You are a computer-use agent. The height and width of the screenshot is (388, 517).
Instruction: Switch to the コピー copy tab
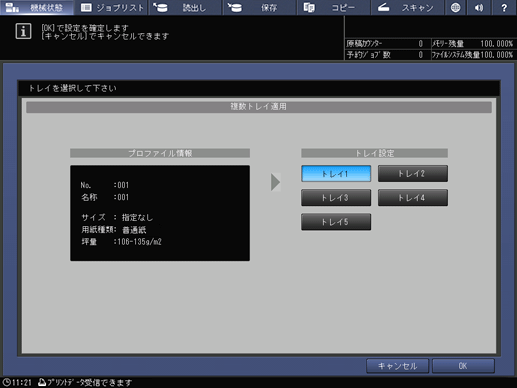pyautogui.click(x=333, y=7)
